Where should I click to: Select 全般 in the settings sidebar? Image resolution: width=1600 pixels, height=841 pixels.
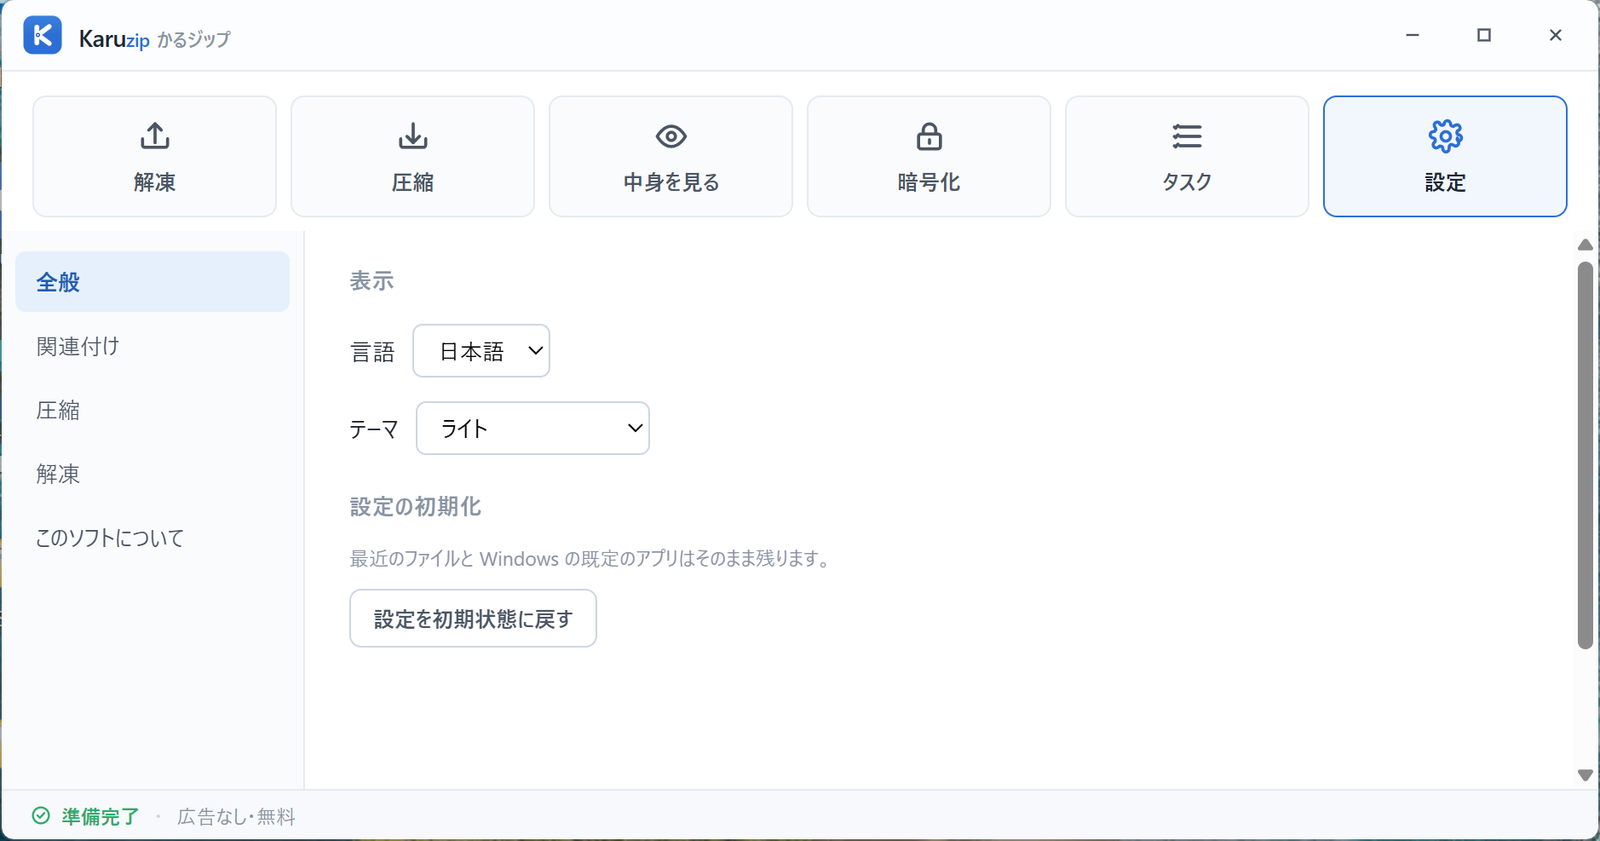152,282
